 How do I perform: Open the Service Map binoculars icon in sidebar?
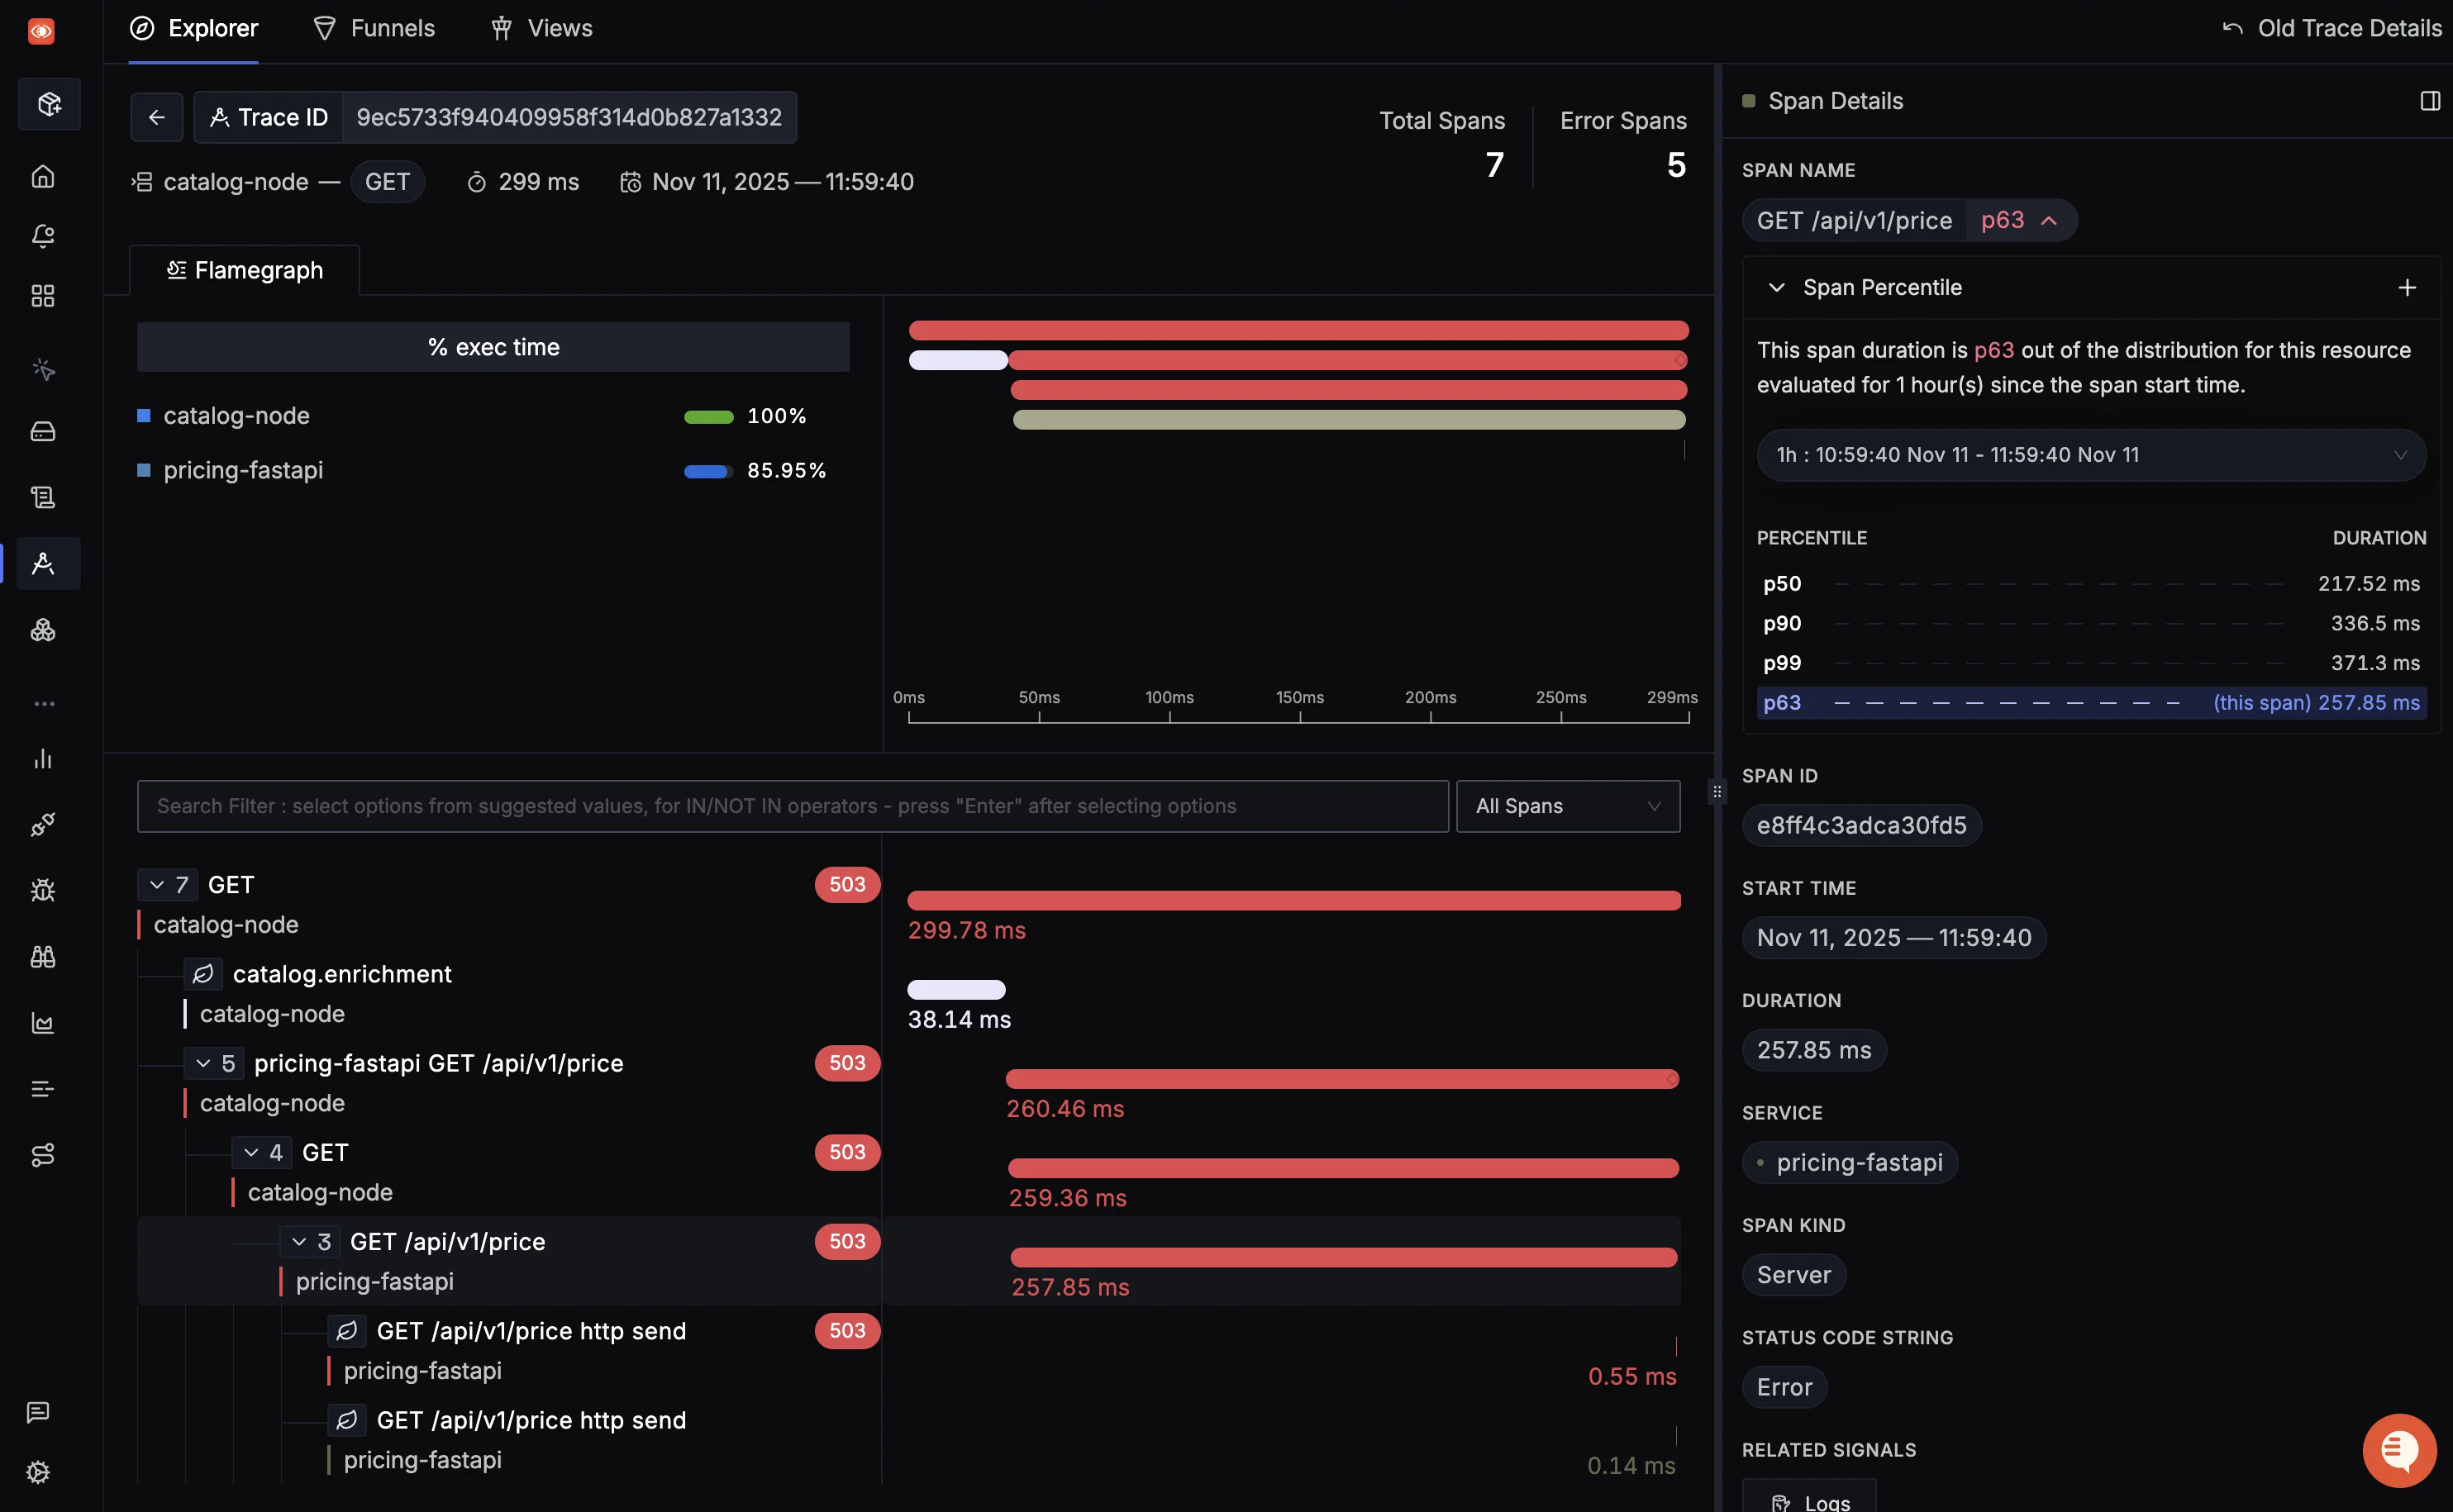click(x=44, y=957)
